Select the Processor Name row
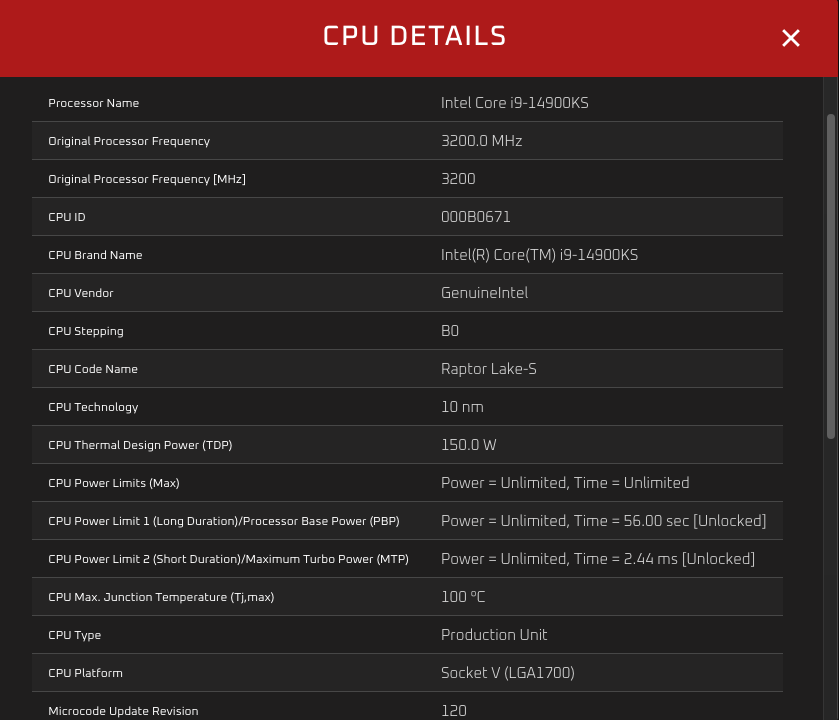The width and height of the screenshot is (839, 720). (407, 103)
